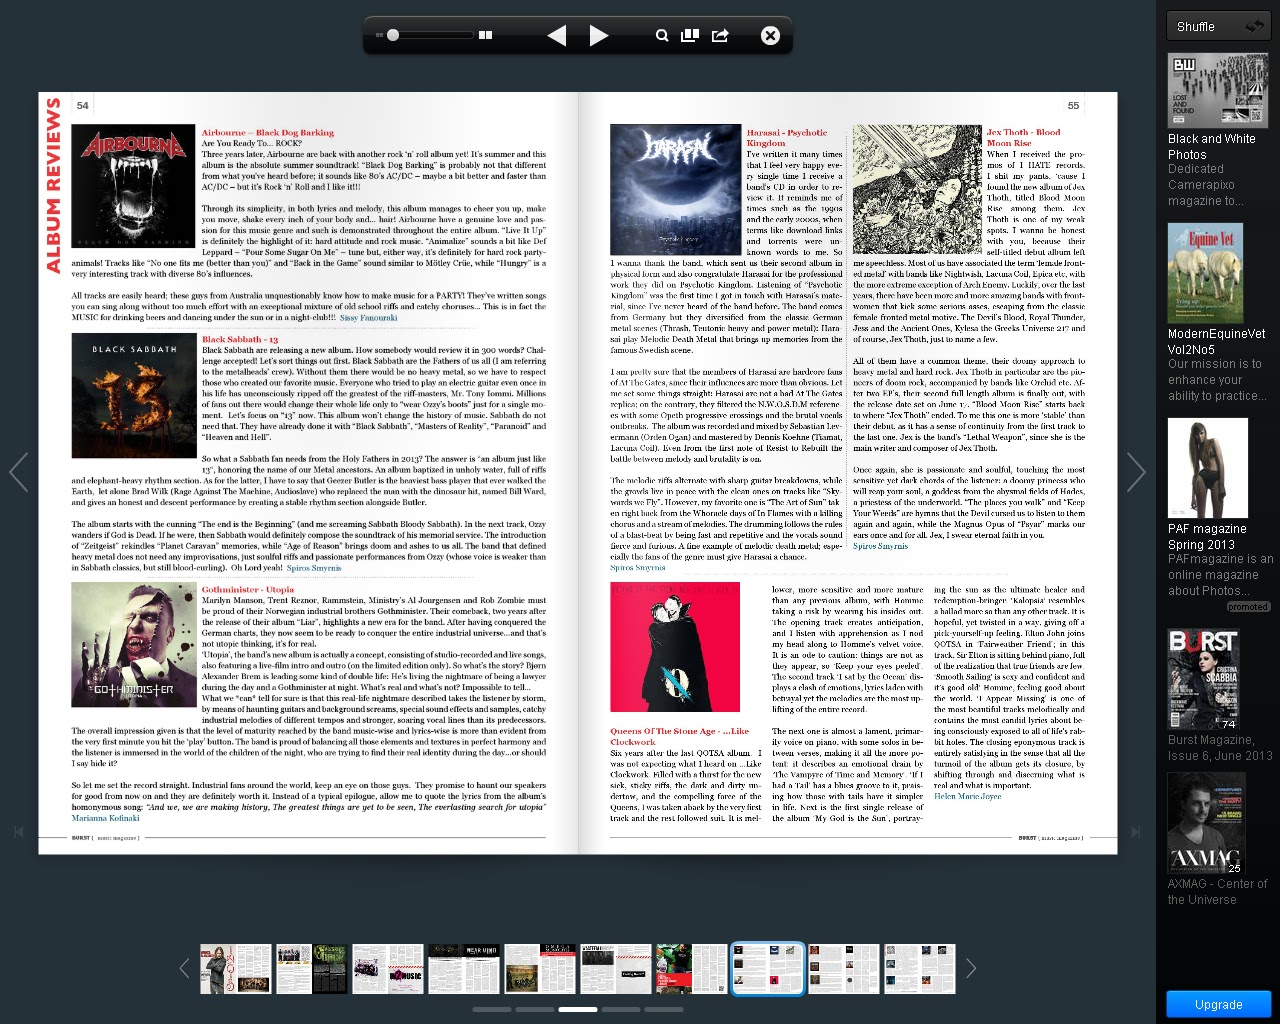
Task: Click the search magnifier icon in toolbar
Action: tap(661, 35)
